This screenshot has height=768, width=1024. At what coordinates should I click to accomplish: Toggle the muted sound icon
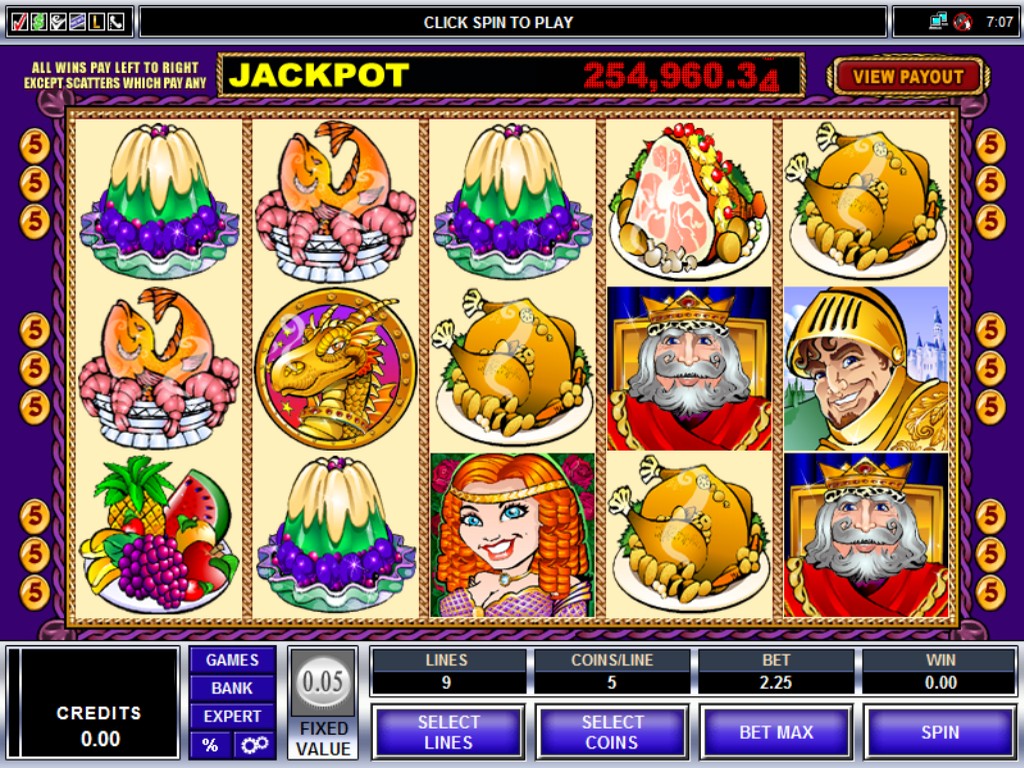pos(962,22)
